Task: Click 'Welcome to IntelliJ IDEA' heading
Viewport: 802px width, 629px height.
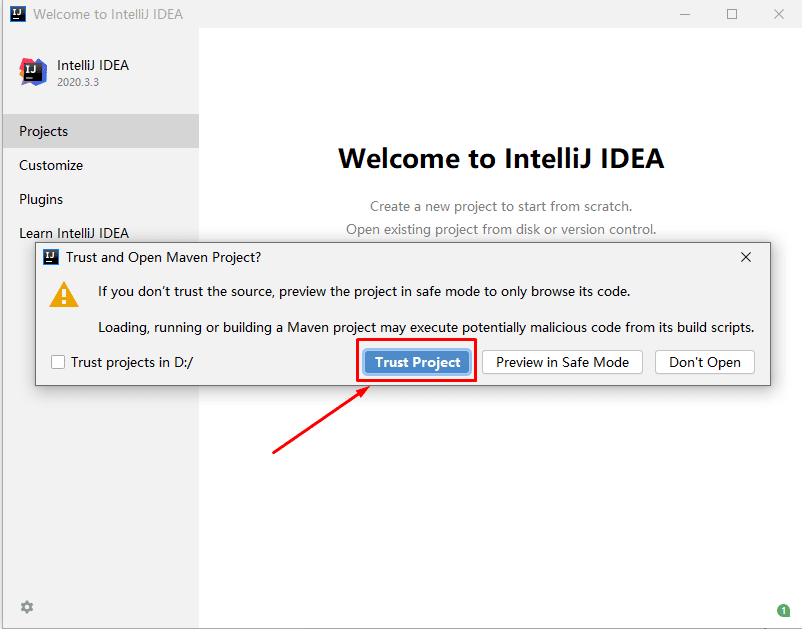Action: 501,158
